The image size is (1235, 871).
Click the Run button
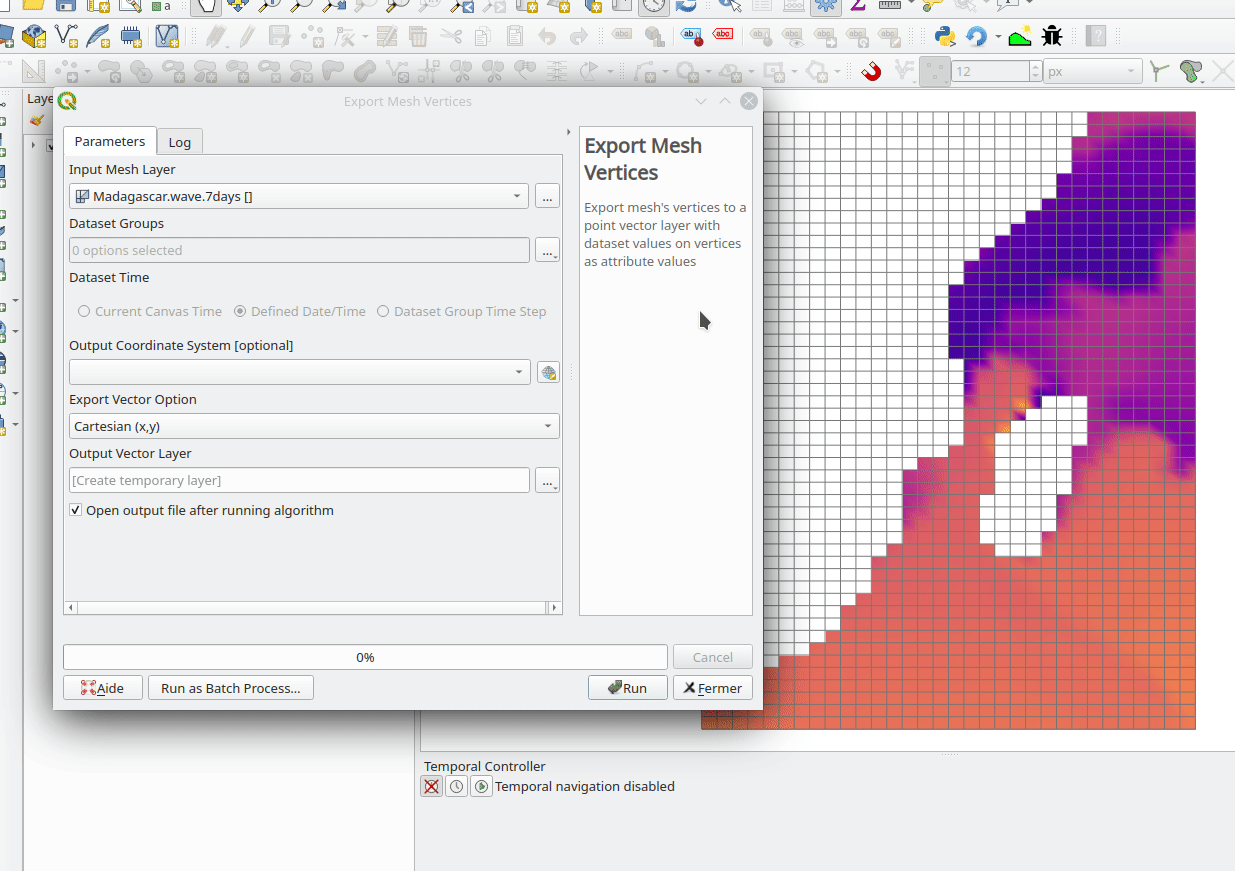627,688
